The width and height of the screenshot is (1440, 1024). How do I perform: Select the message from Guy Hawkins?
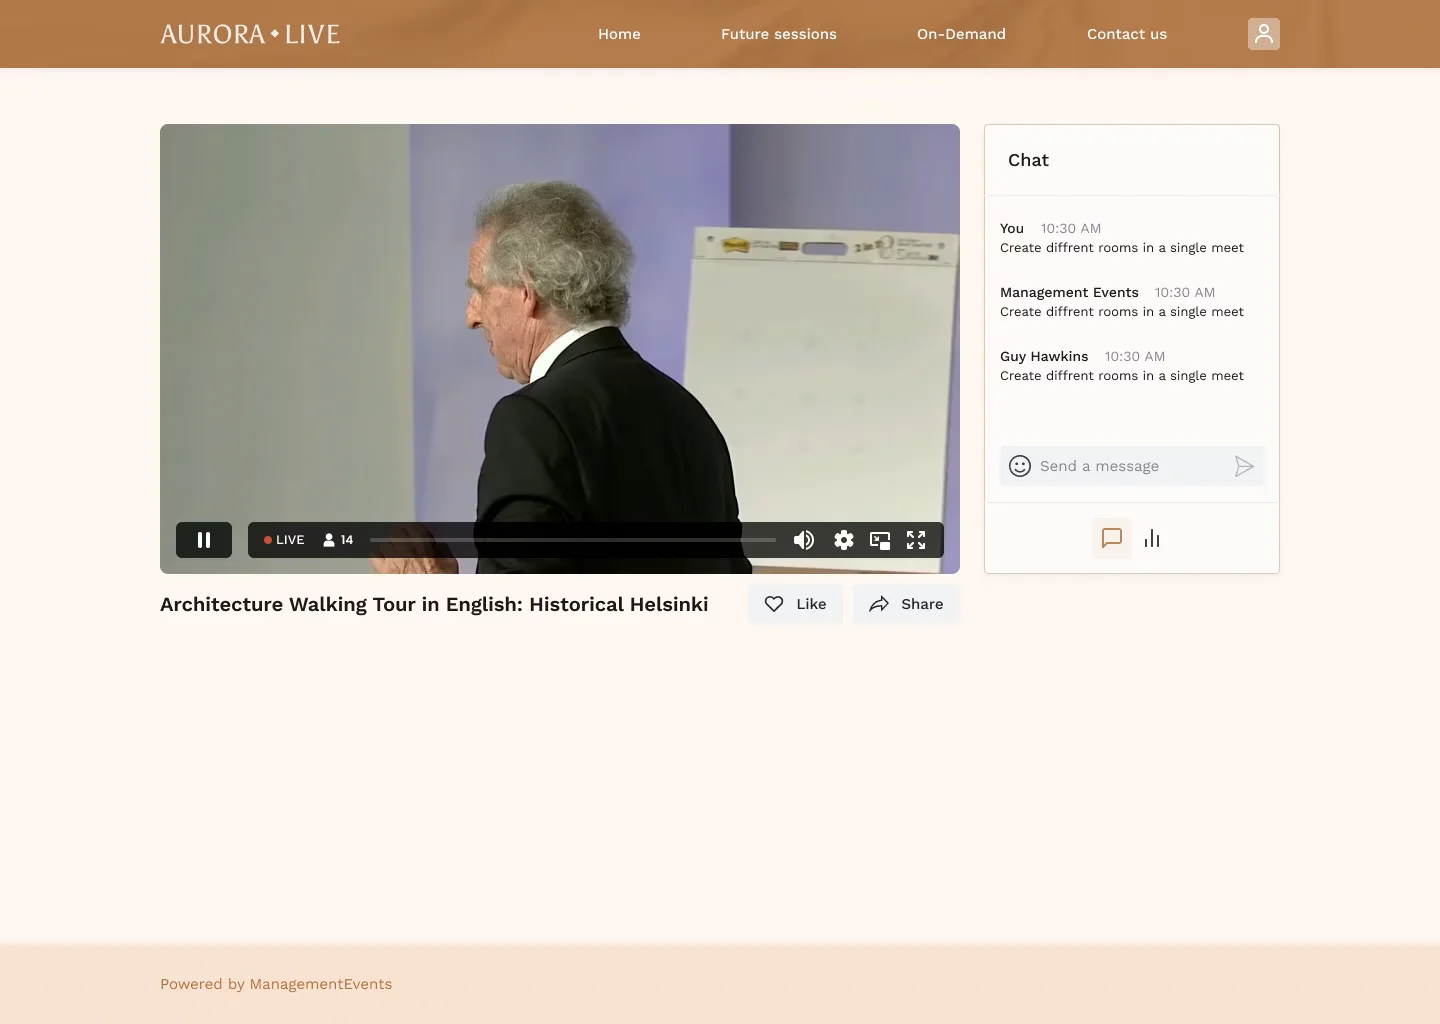coord(1122,366)
